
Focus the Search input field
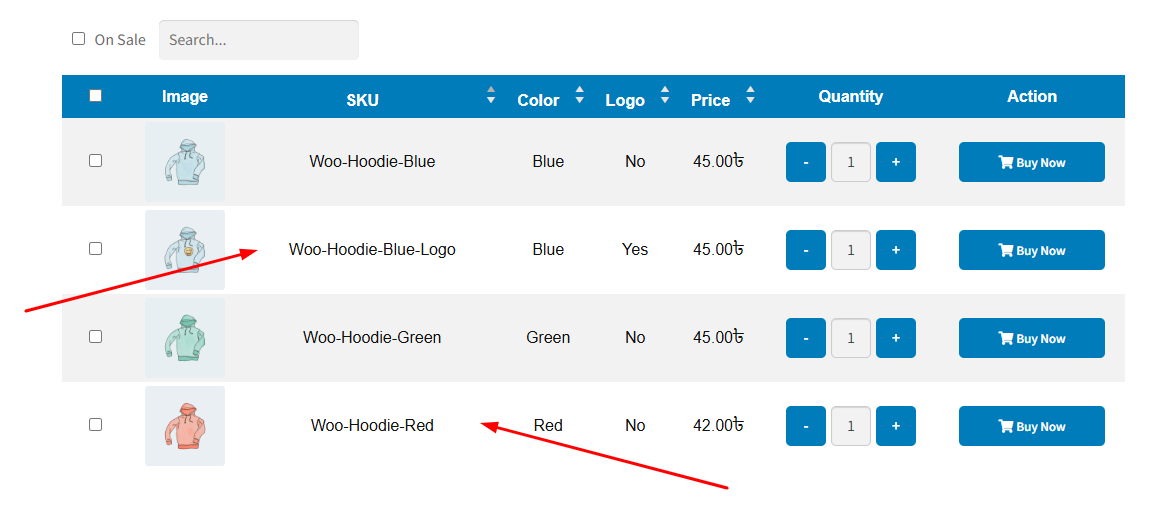(x=258, y=40)
